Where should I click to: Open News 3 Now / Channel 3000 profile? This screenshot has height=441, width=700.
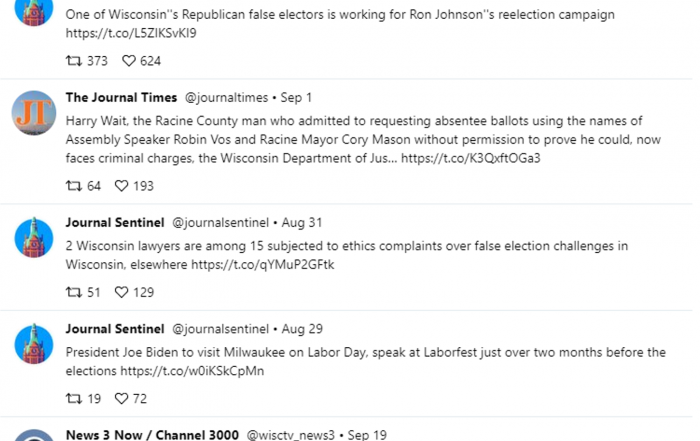click(152, 435)
